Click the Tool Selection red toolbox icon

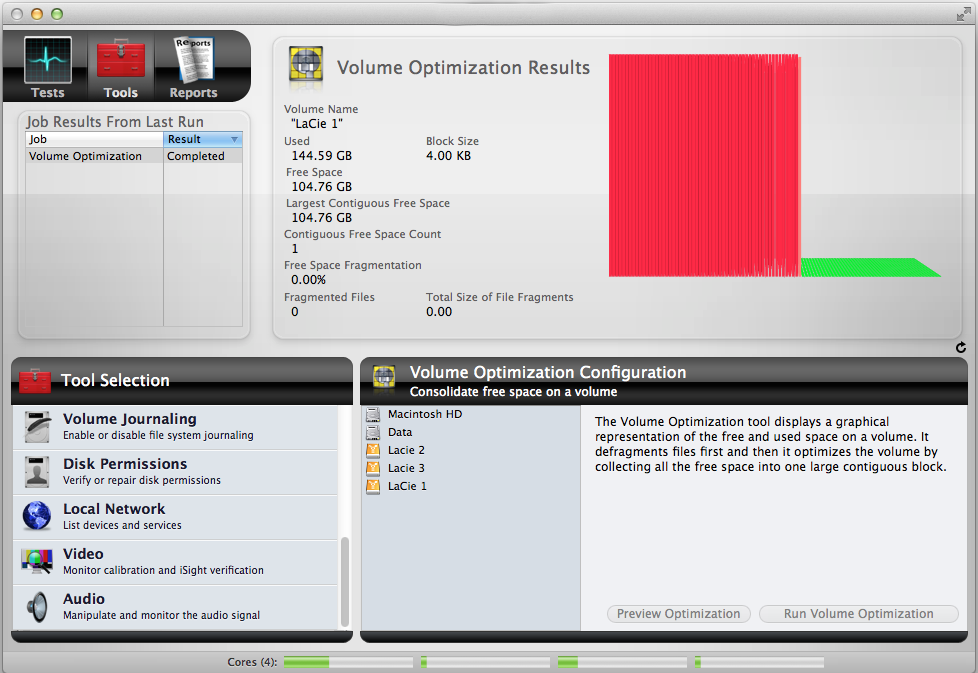coord(35,380)
